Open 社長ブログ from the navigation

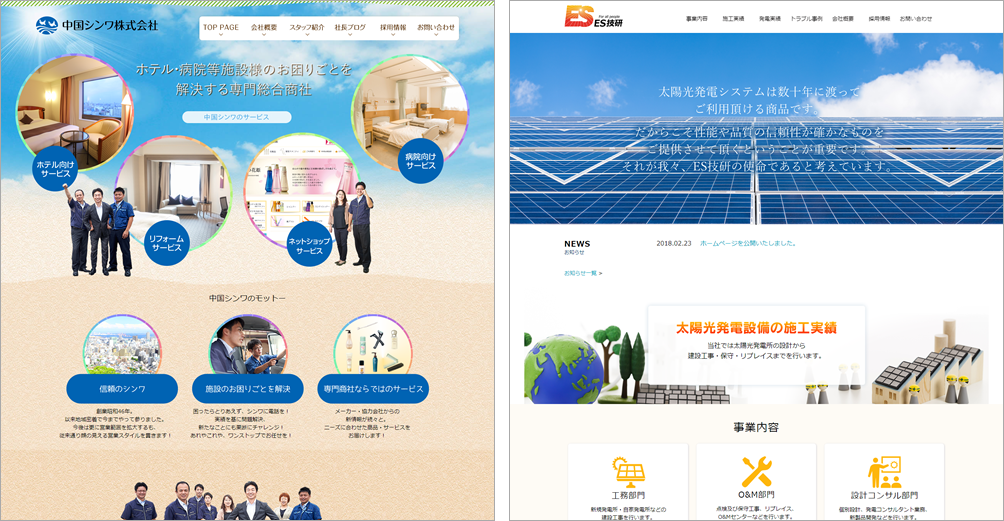[350, 28]
